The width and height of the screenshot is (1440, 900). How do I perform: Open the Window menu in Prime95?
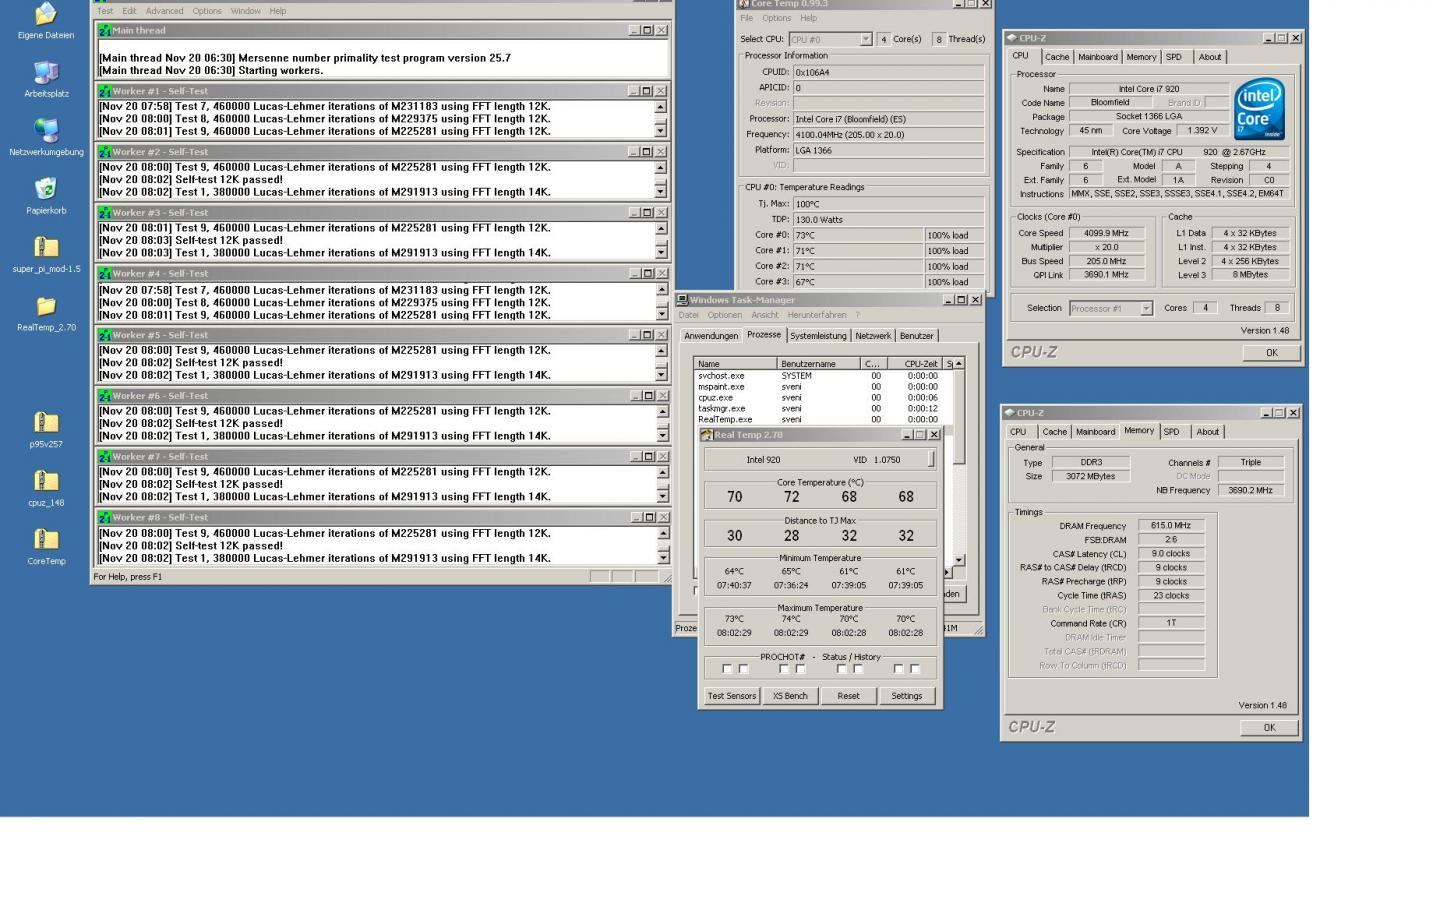click(245, 11)
